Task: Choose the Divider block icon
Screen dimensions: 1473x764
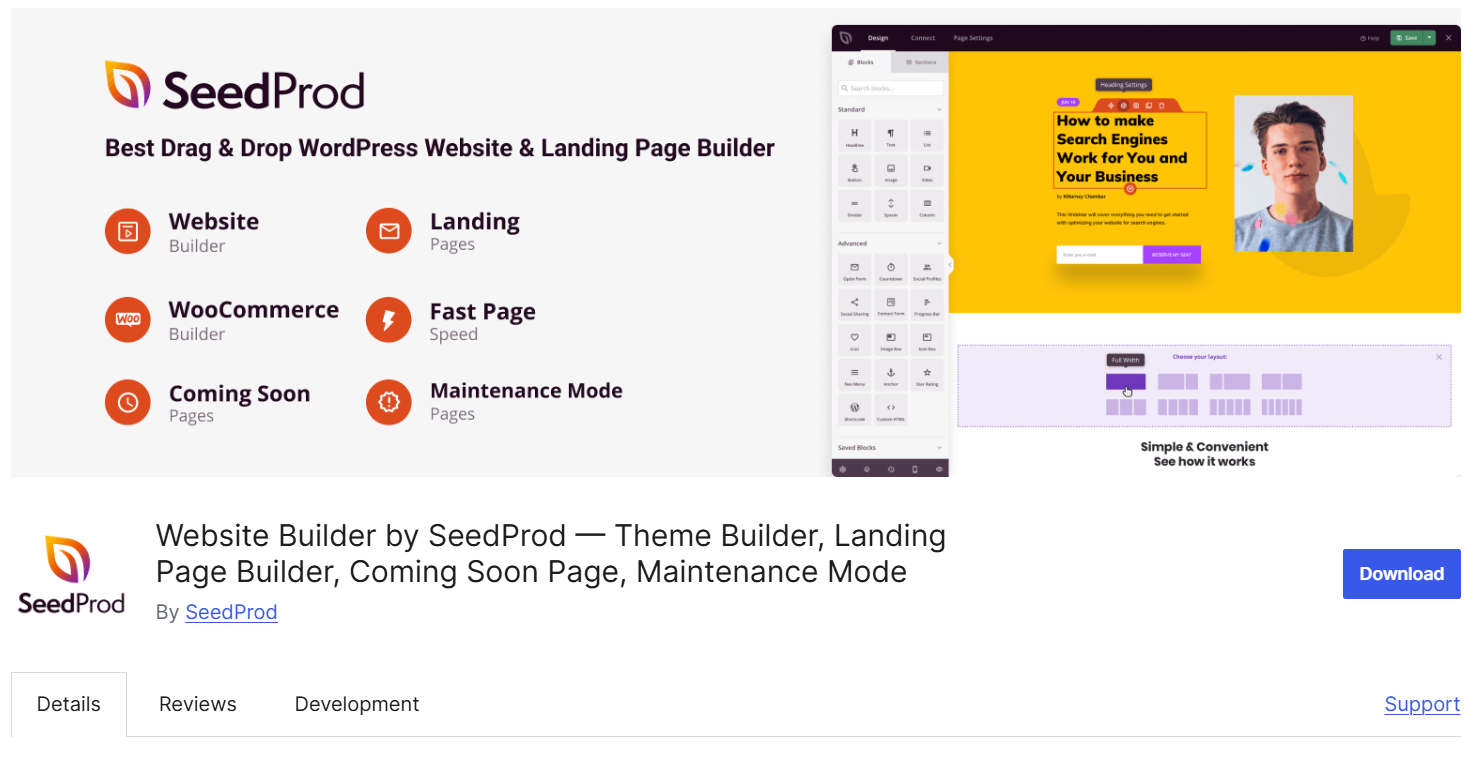Action: point(855,205)
